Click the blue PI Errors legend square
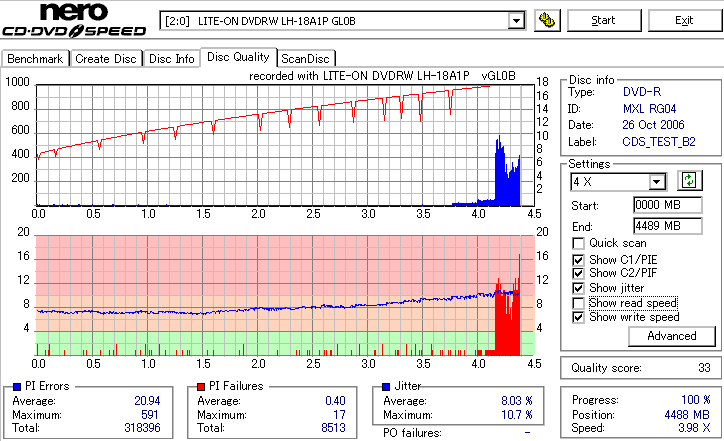The width and height of the screenshot is (724, 441). [x=17, y=387]
